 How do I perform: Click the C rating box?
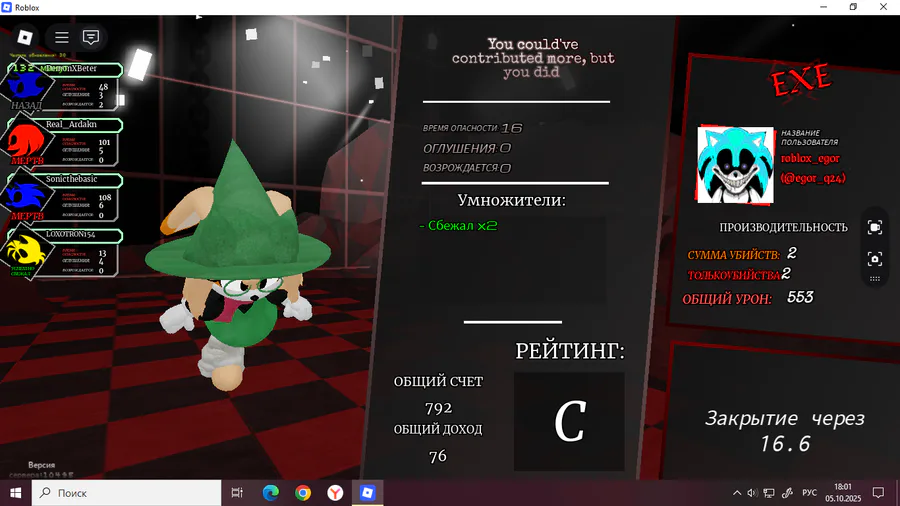click(x=569, y=422)
